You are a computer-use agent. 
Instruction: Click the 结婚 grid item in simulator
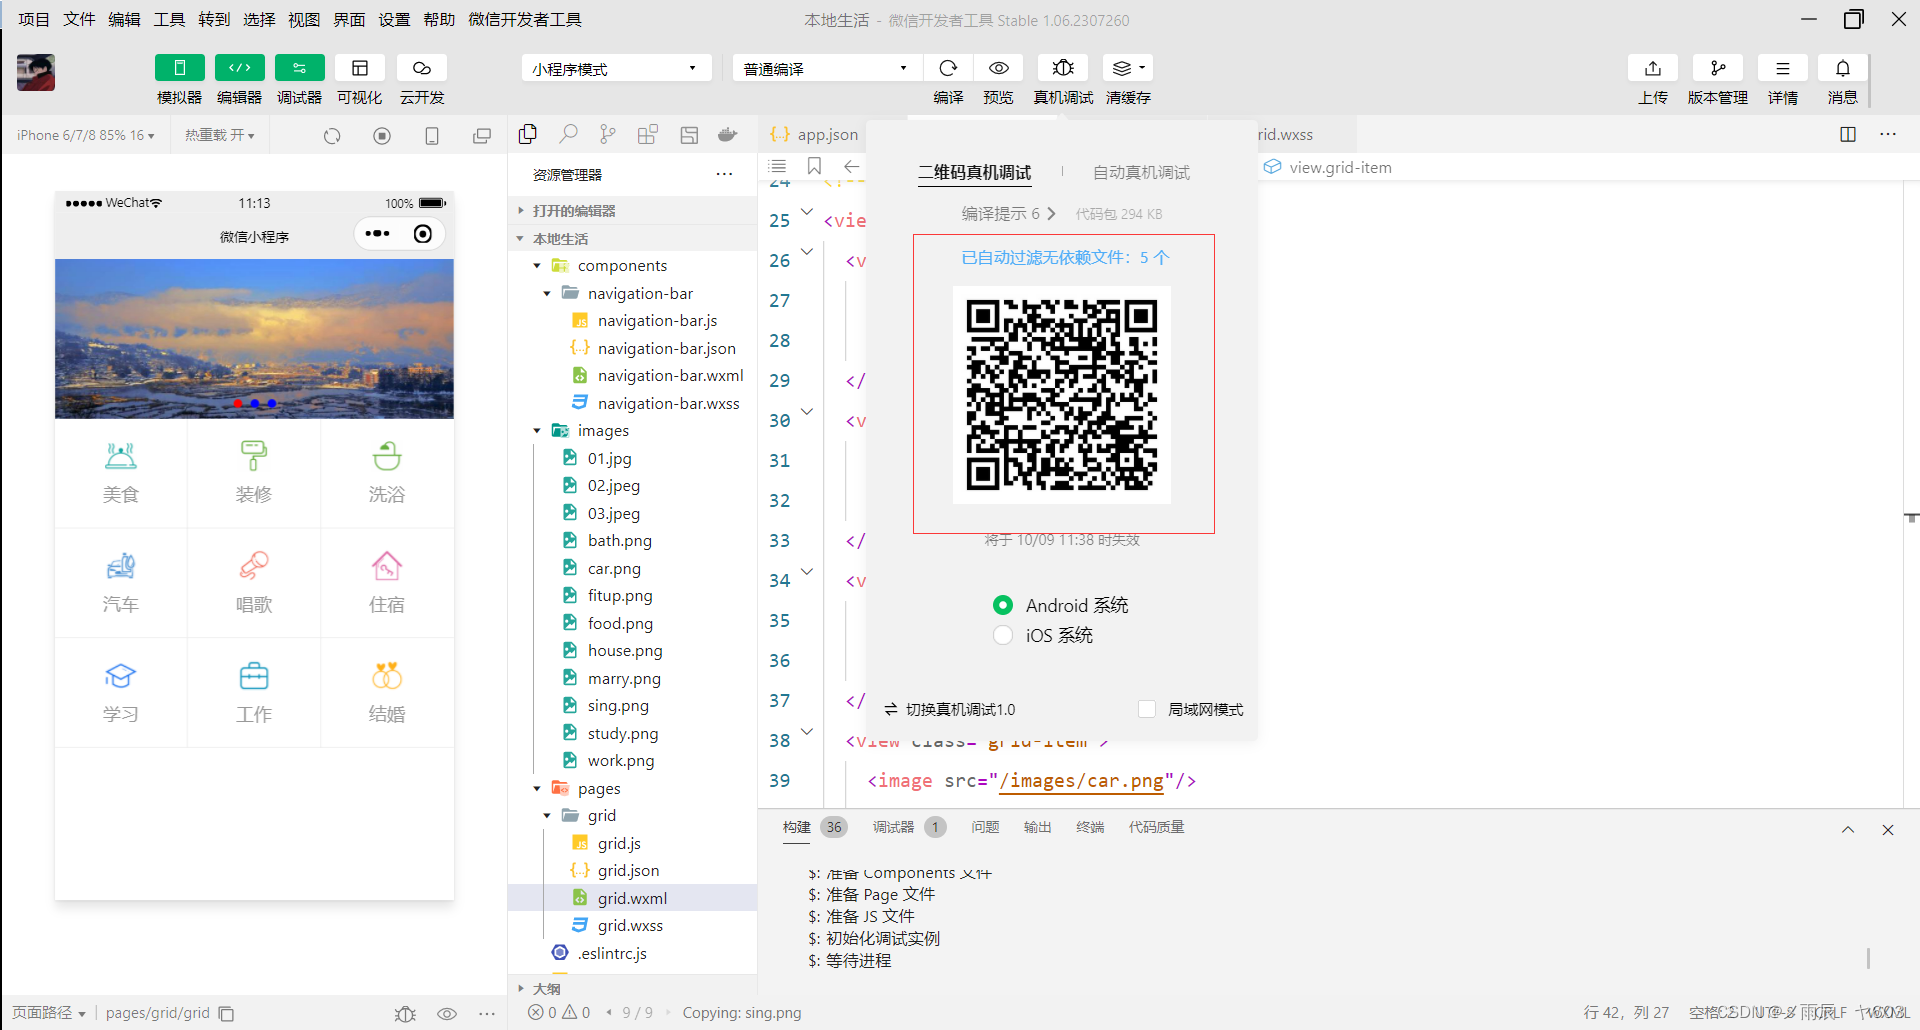click(387, 693)
